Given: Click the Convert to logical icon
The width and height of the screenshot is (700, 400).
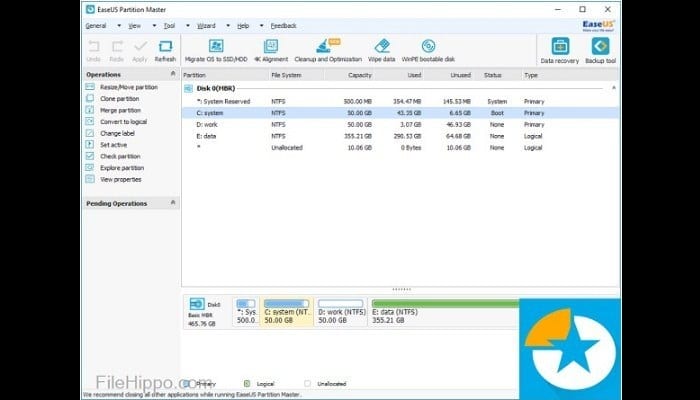Looking at the screenshot, I should tap(90, 122).
